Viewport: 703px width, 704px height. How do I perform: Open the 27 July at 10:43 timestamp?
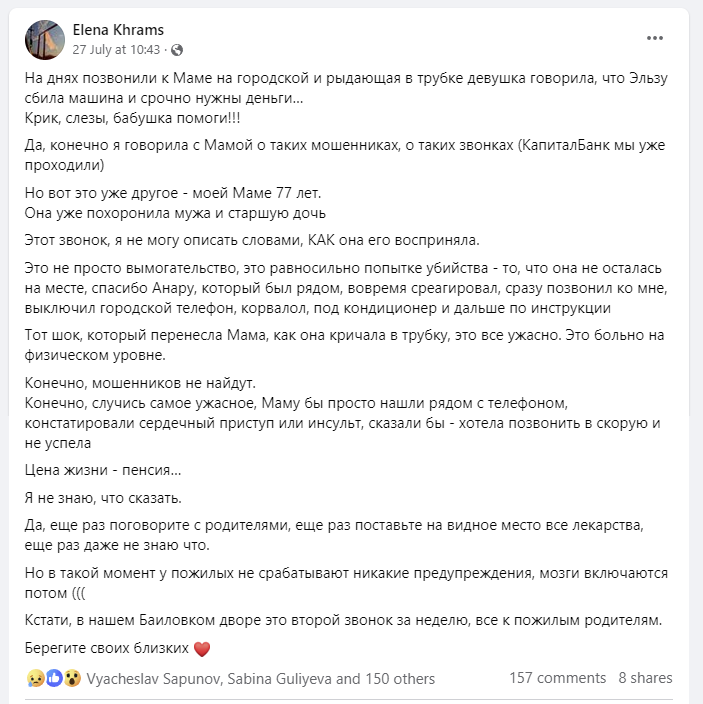(116, 49)
